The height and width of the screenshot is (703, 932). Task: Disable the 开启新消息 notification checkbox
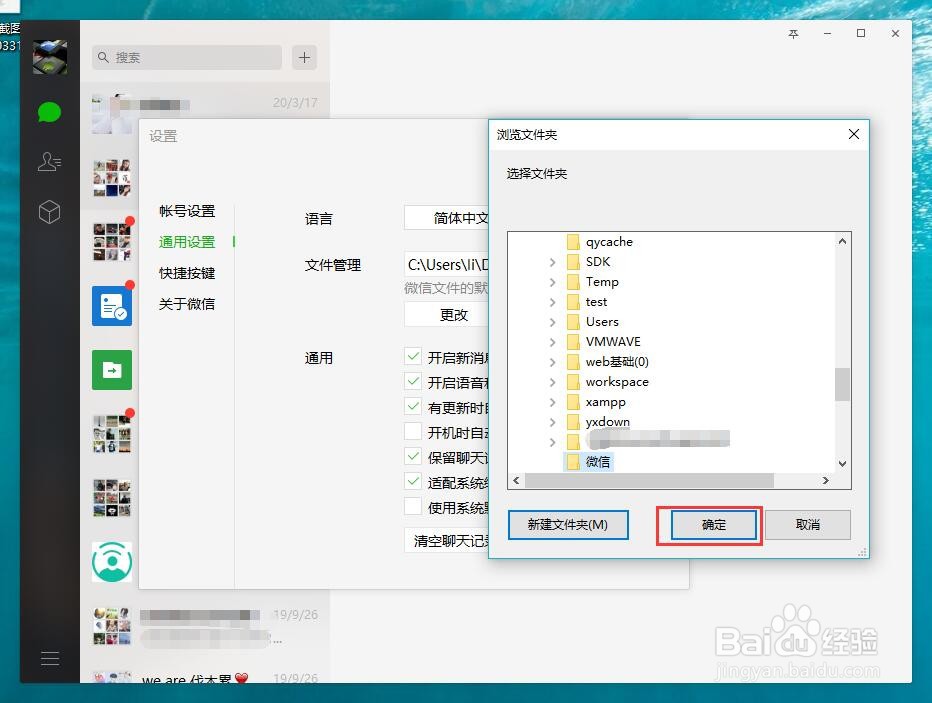pos(413,355)
